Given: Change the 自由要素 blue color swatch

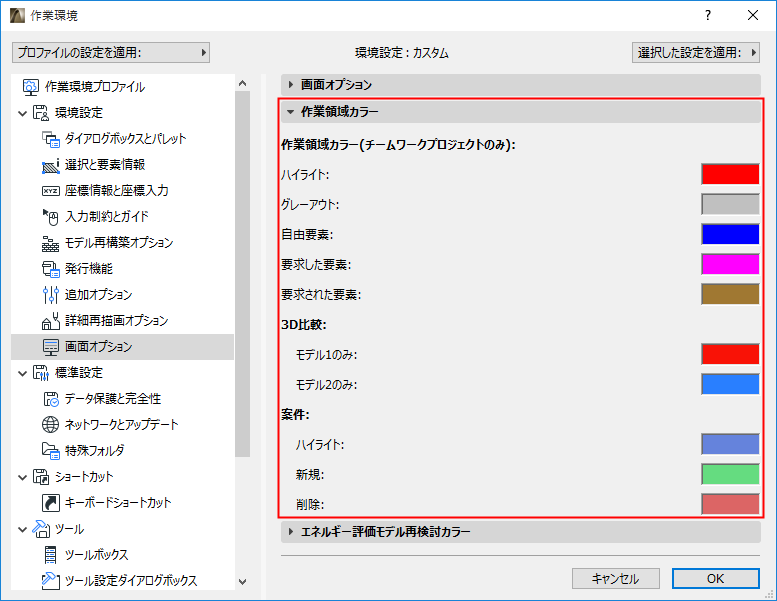Looking at the screenshot, I should (x=730, y=234).
